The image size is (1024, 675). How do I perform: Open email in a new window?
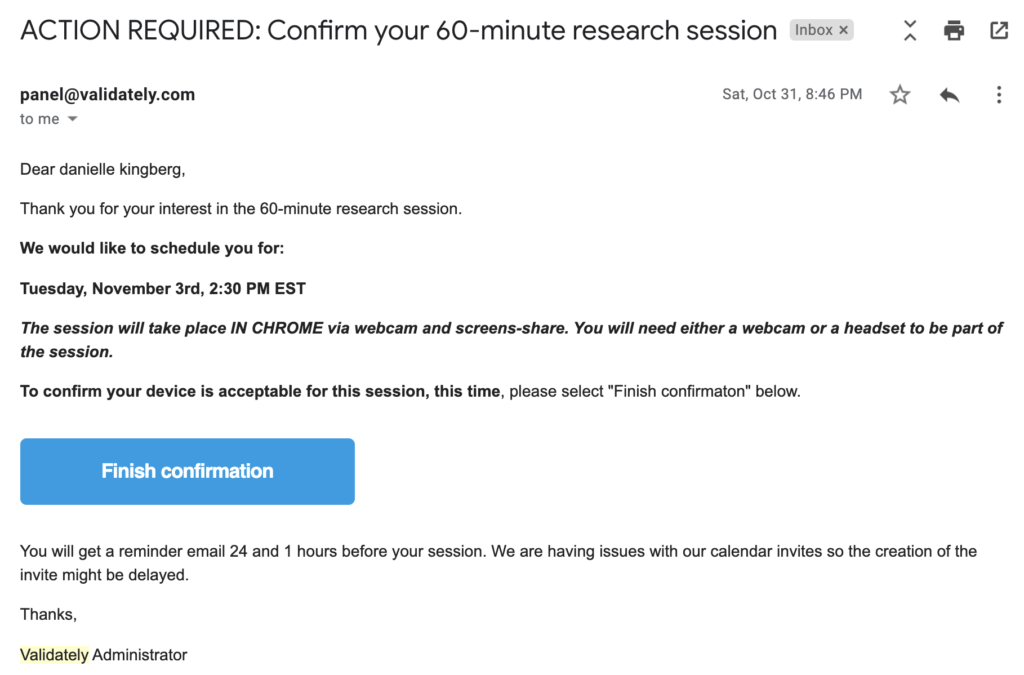point(999,30)
